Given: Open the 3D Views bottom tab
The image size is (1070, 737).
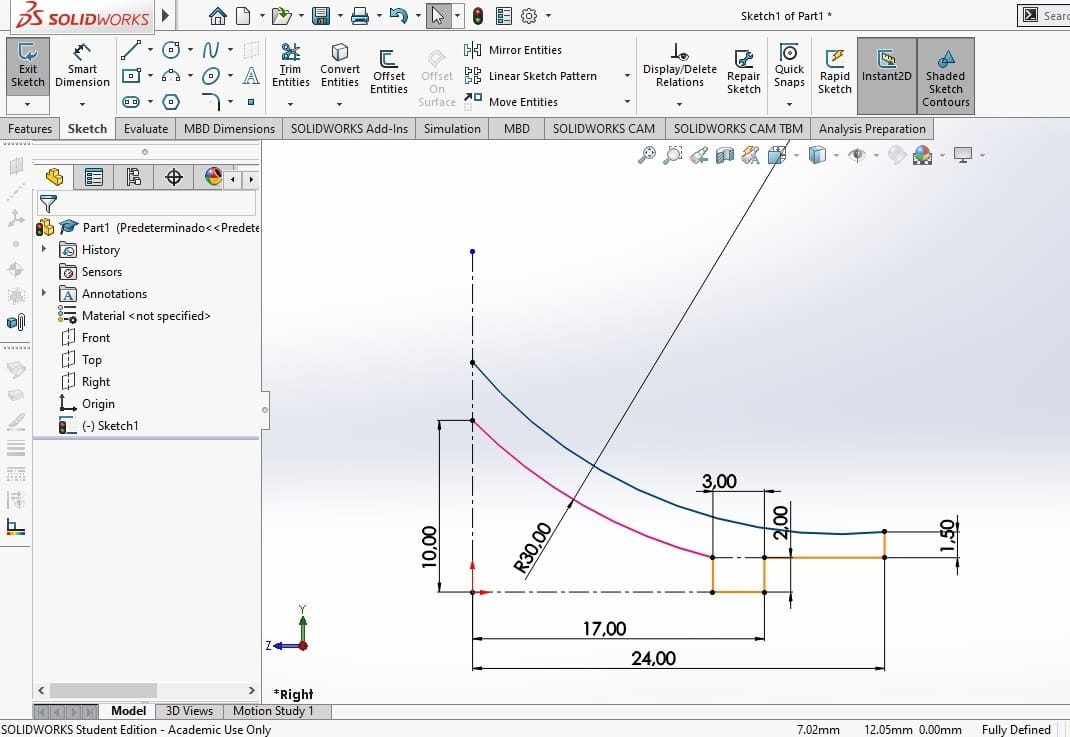Looking at the screenshot, I should coord(189,710).
